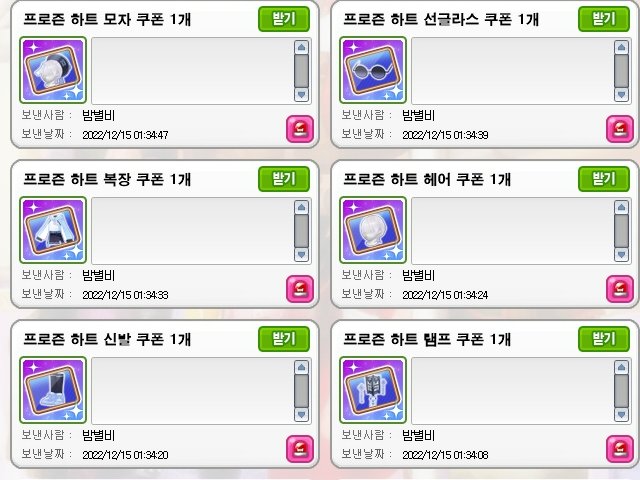Click pink reply icon on 복장 coupon mail
Image resolution: width=640 pixels, height=480 pixels.
300,289
